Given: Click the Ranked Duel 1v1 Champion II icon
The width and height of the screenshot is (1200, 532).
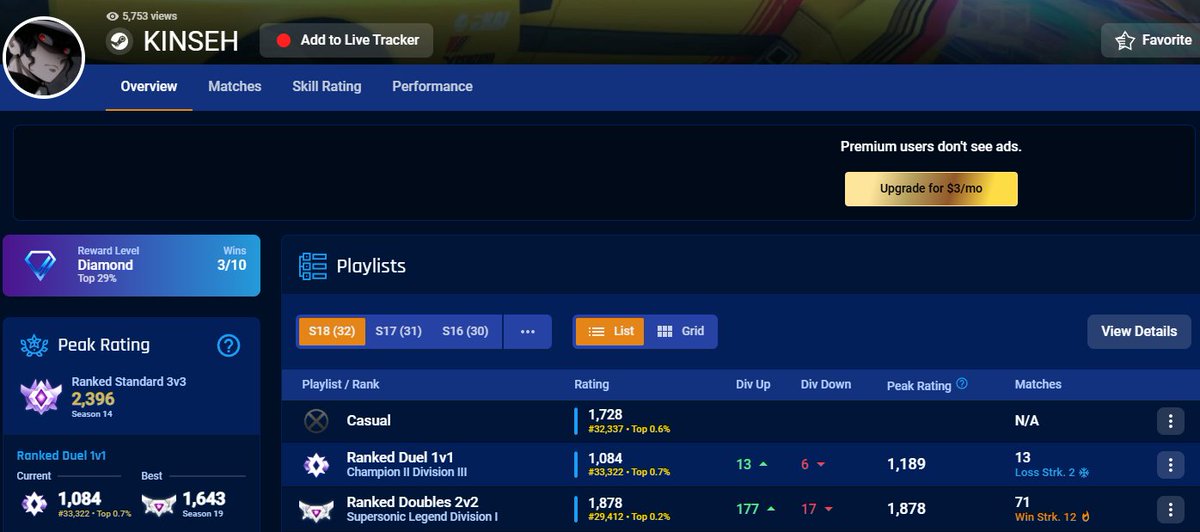Looking at the screenshot, I should point(316,464).
